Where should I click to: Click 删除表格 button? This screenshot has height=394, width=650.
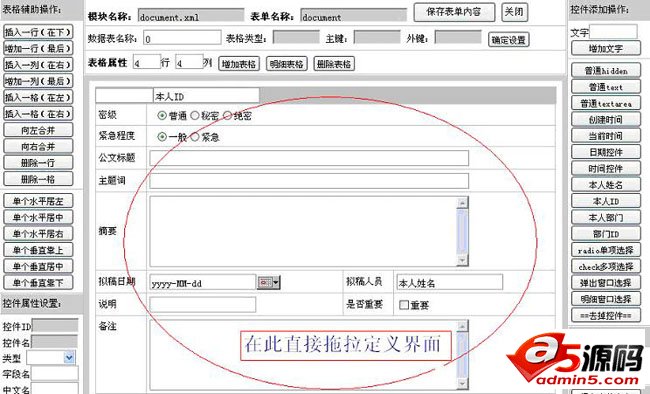(334, 64)
